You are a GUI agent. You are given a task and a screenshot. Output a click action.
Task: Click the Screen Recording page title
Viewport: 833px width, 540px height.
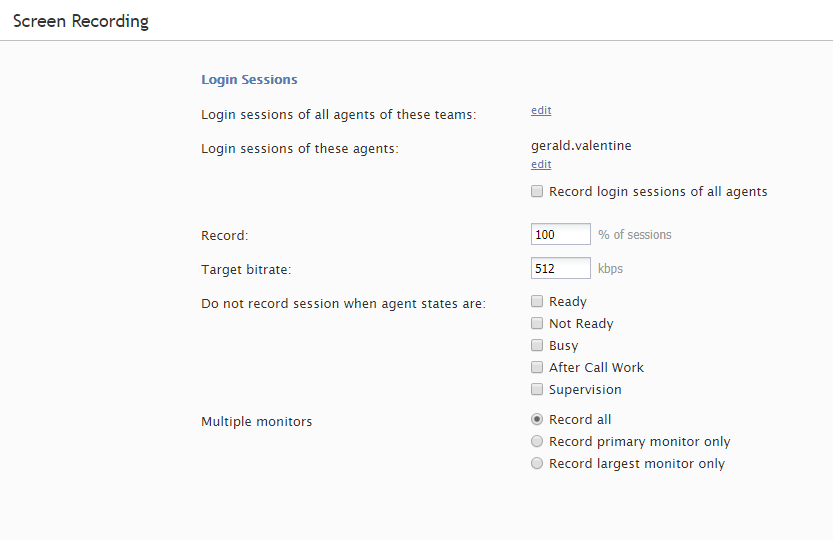(81, 21)
